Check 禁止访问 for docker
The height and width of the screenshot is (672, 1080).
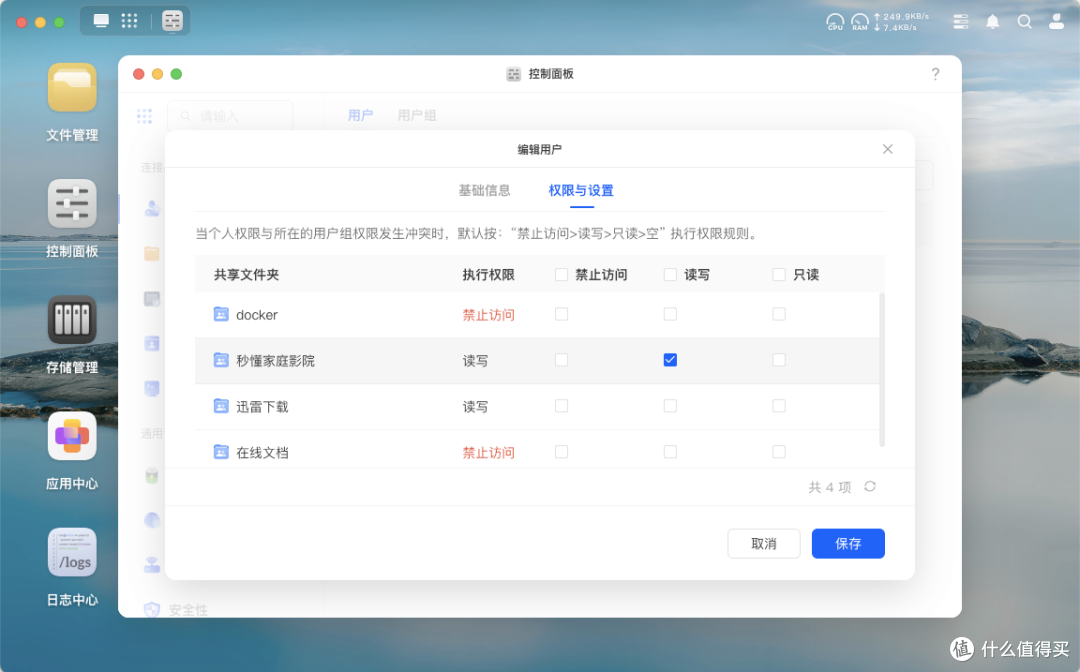pyautogui.click(x=561, y=314)
